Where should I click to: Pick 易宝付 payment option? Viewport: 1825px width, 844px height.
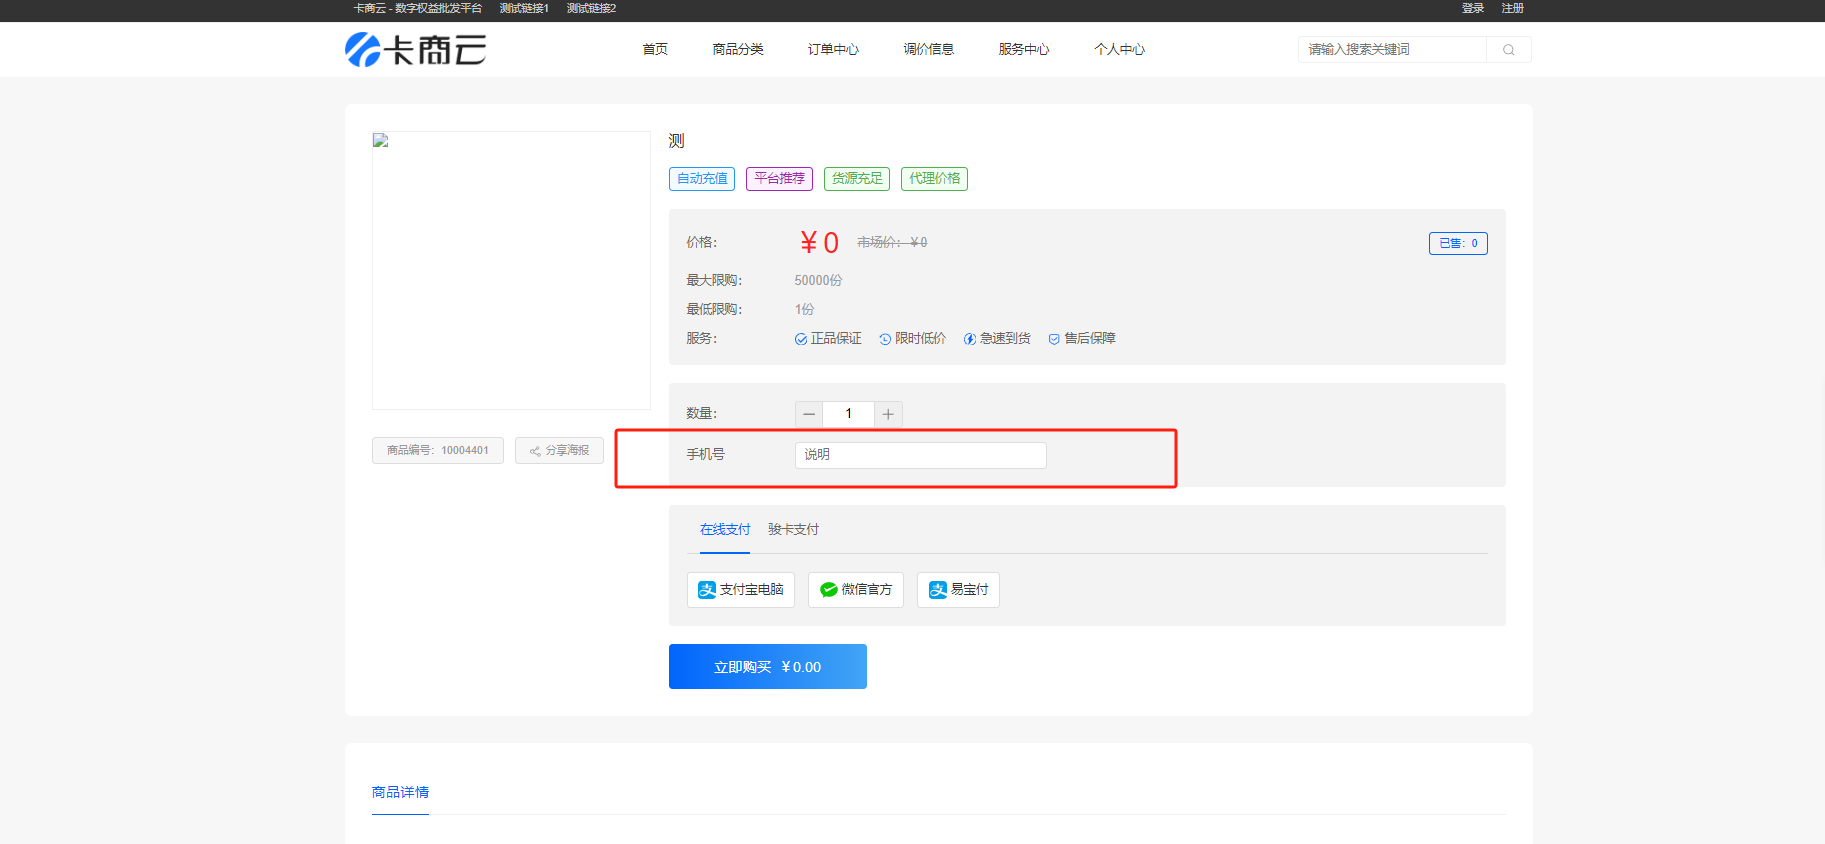[958, 590]
